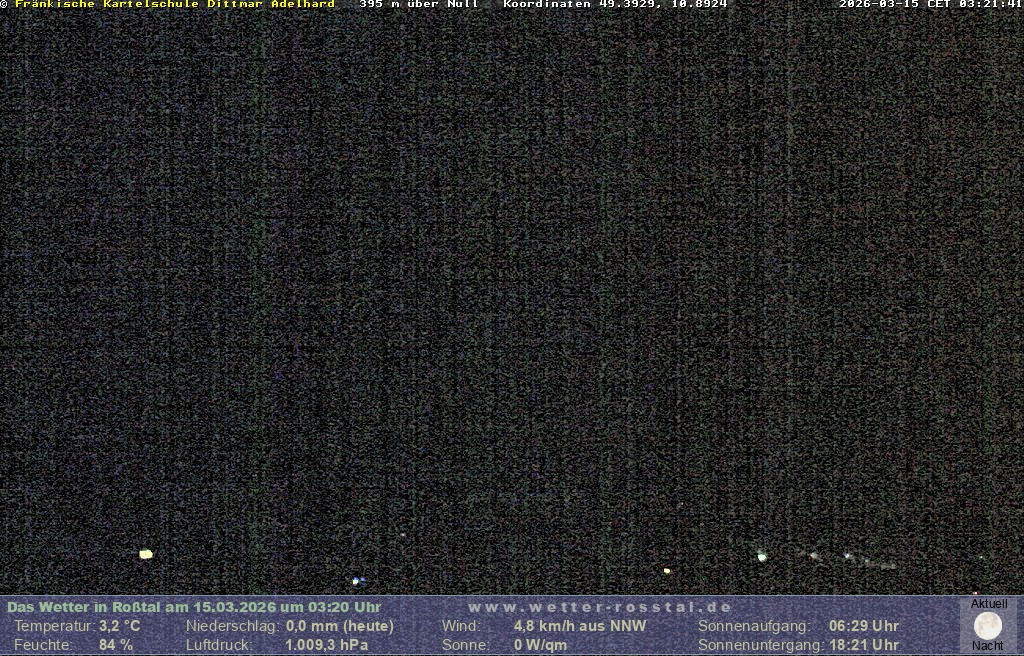This screenshot has width=1024, height=656.
Task: Click the 'Aktuell' label above the moon
Action: [989, 604]
